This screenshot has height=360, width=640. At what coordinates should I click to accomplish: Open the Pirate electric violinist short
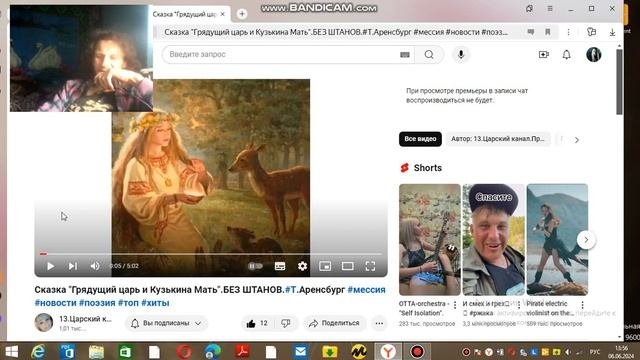[x=557, y=240]
